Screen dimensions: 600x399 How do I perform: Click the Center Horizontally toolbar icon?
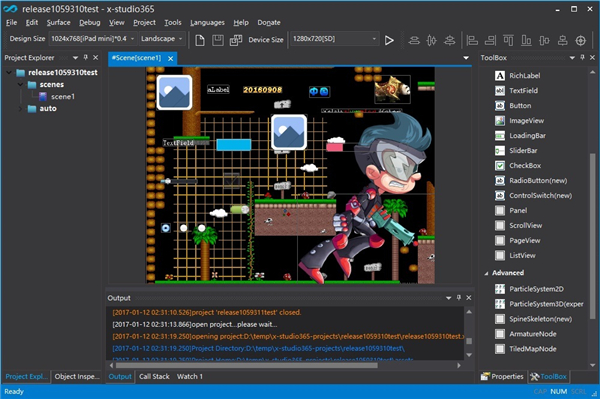544,40
